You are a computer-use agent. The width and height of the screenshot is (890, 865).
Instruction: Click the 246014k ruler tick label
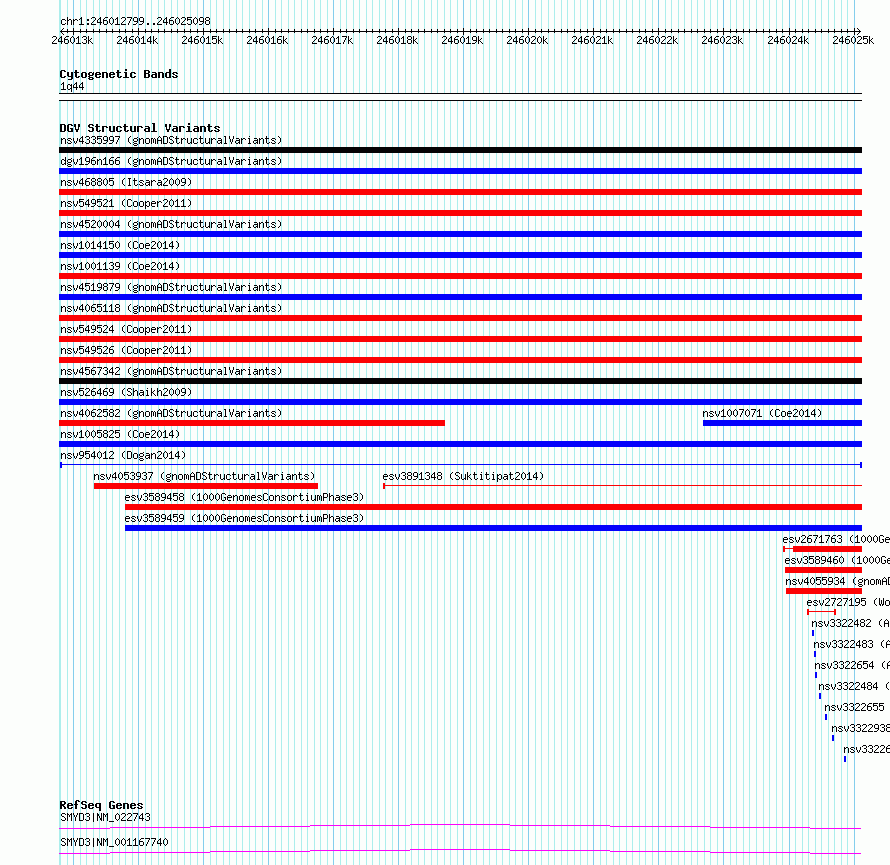[137, 40]
